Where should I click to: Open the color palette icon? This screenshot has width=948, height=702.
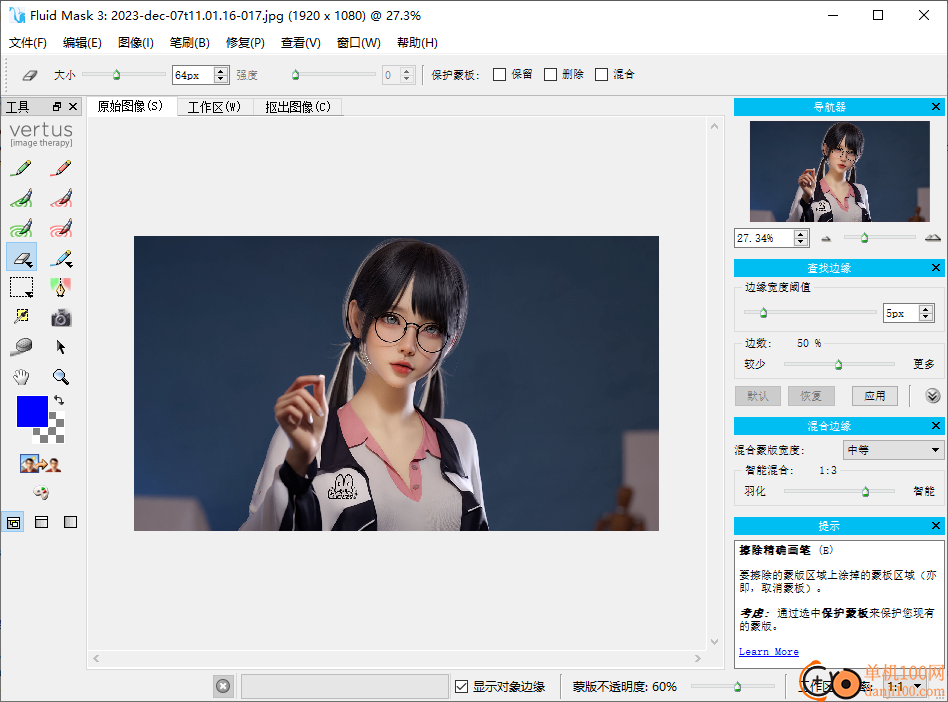[x=41, y=493]
